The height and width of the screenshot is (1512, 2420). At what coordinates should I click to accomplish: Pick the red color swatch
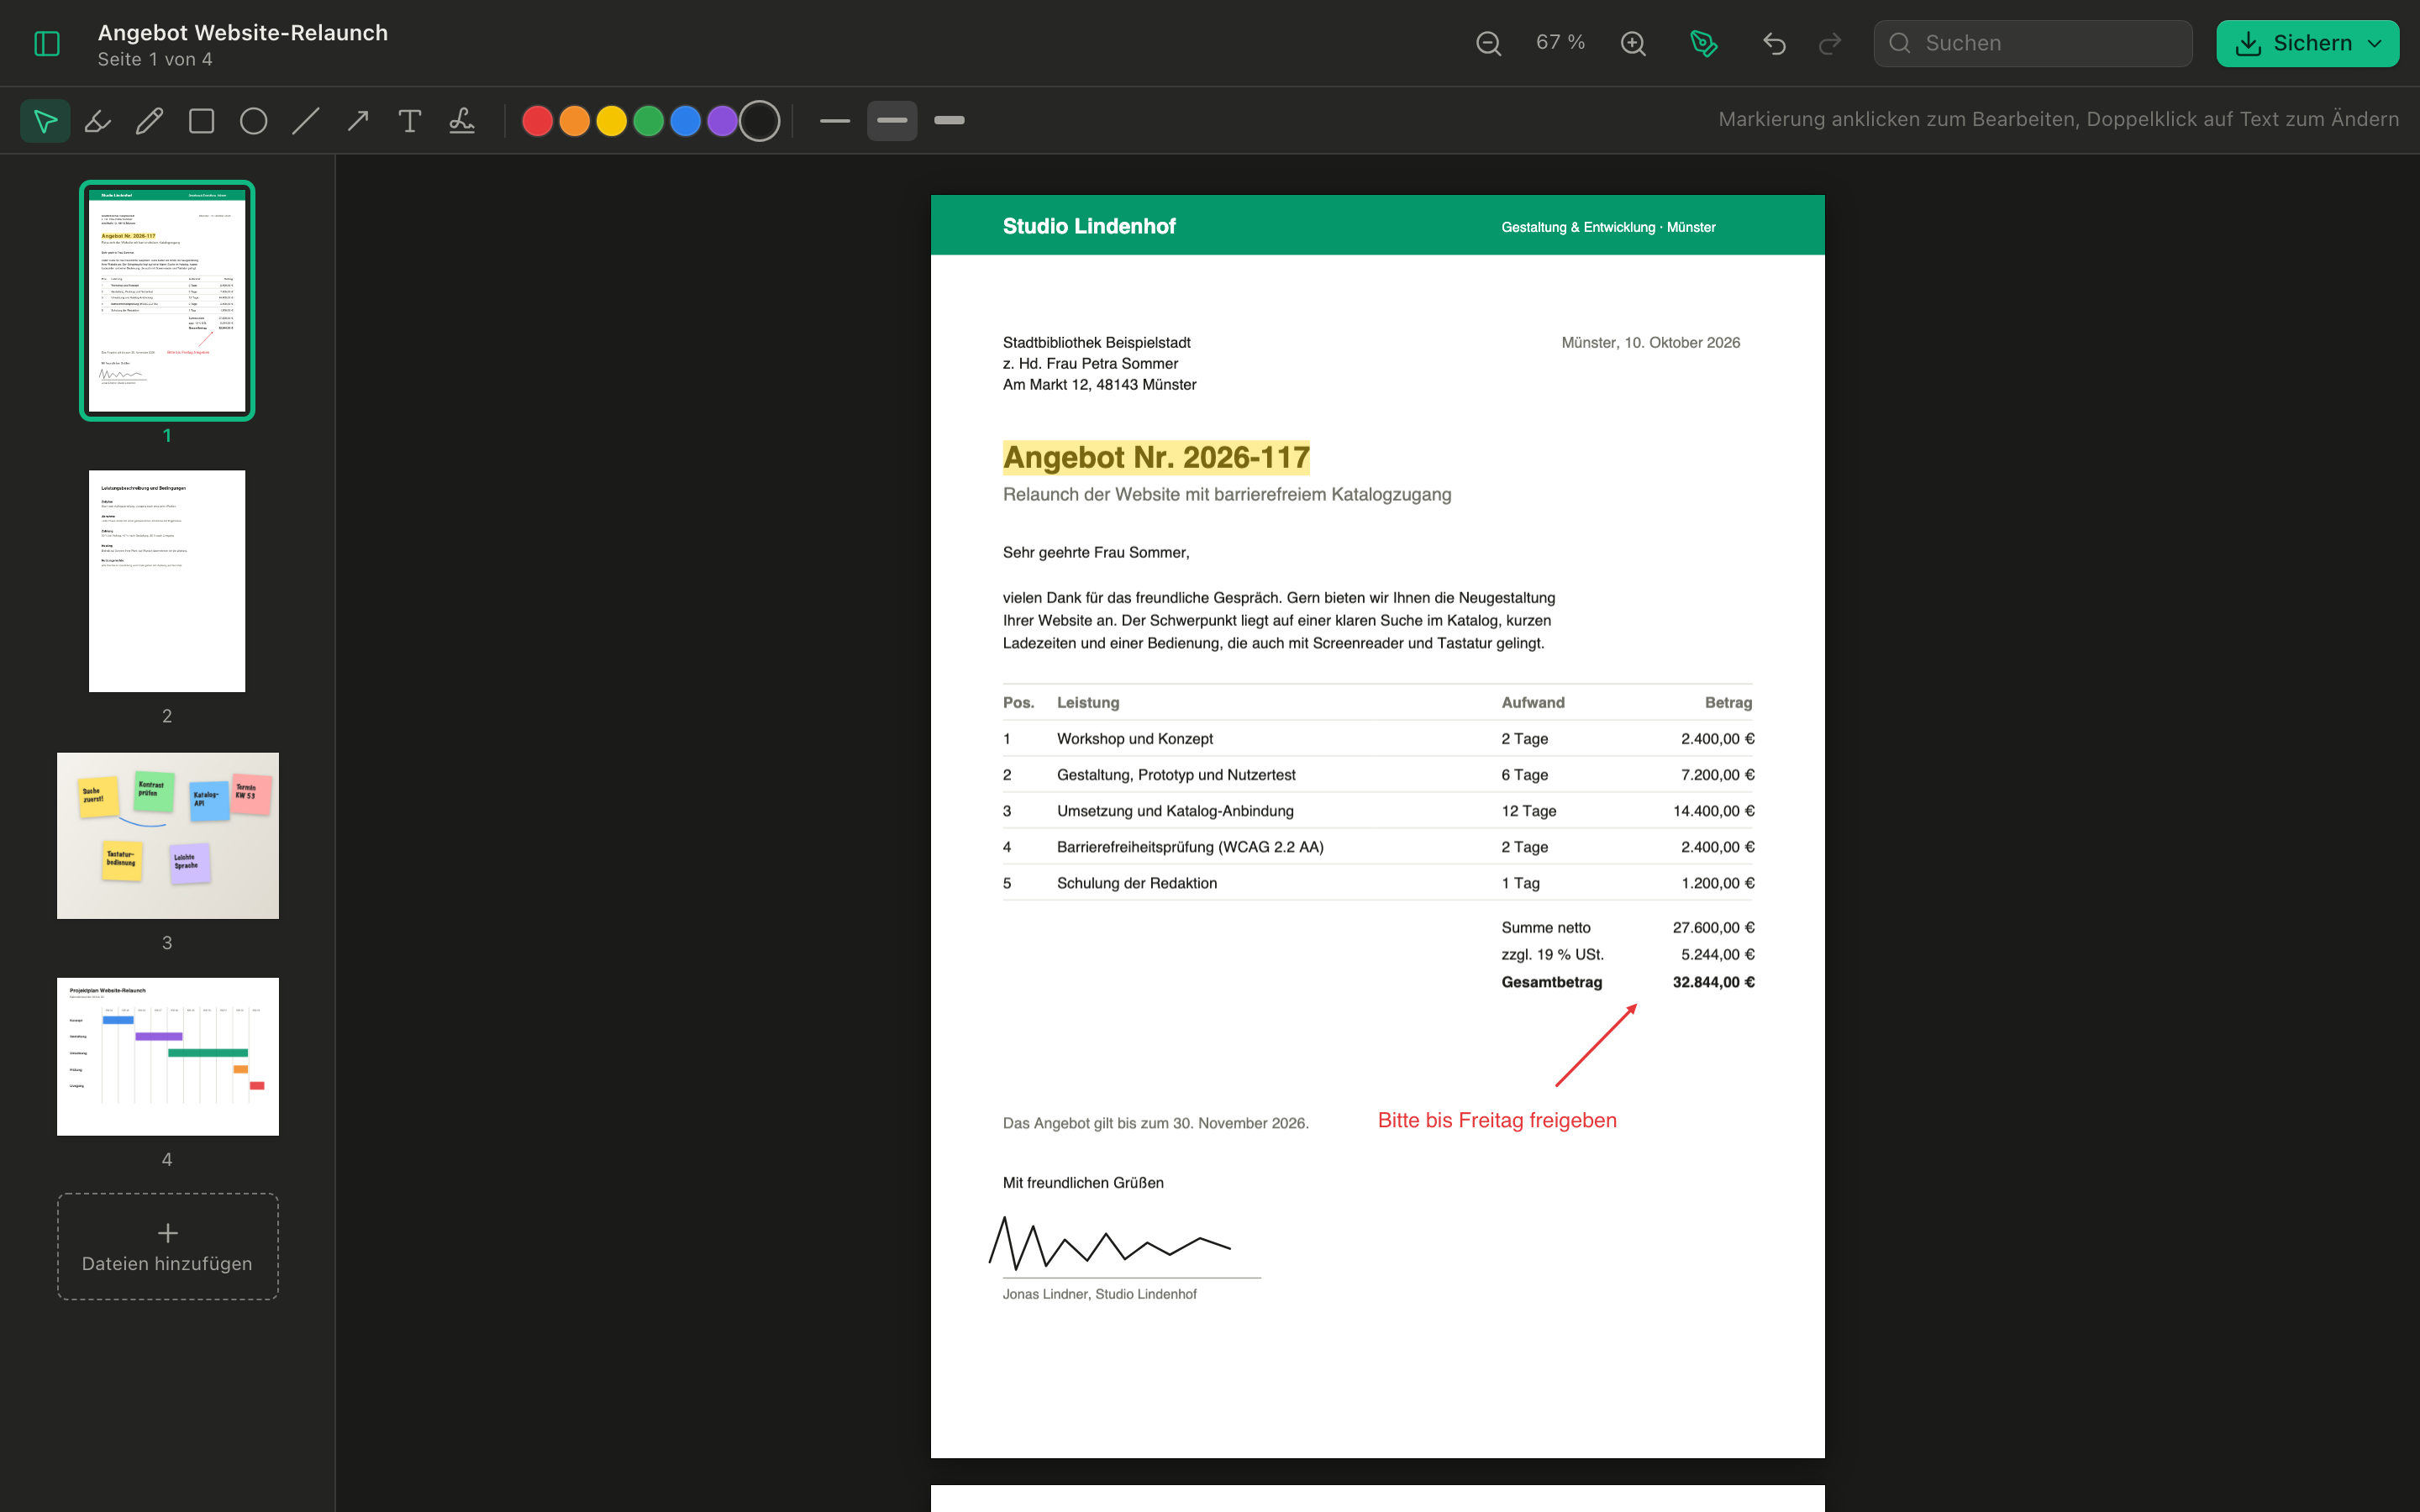(538, 121)
